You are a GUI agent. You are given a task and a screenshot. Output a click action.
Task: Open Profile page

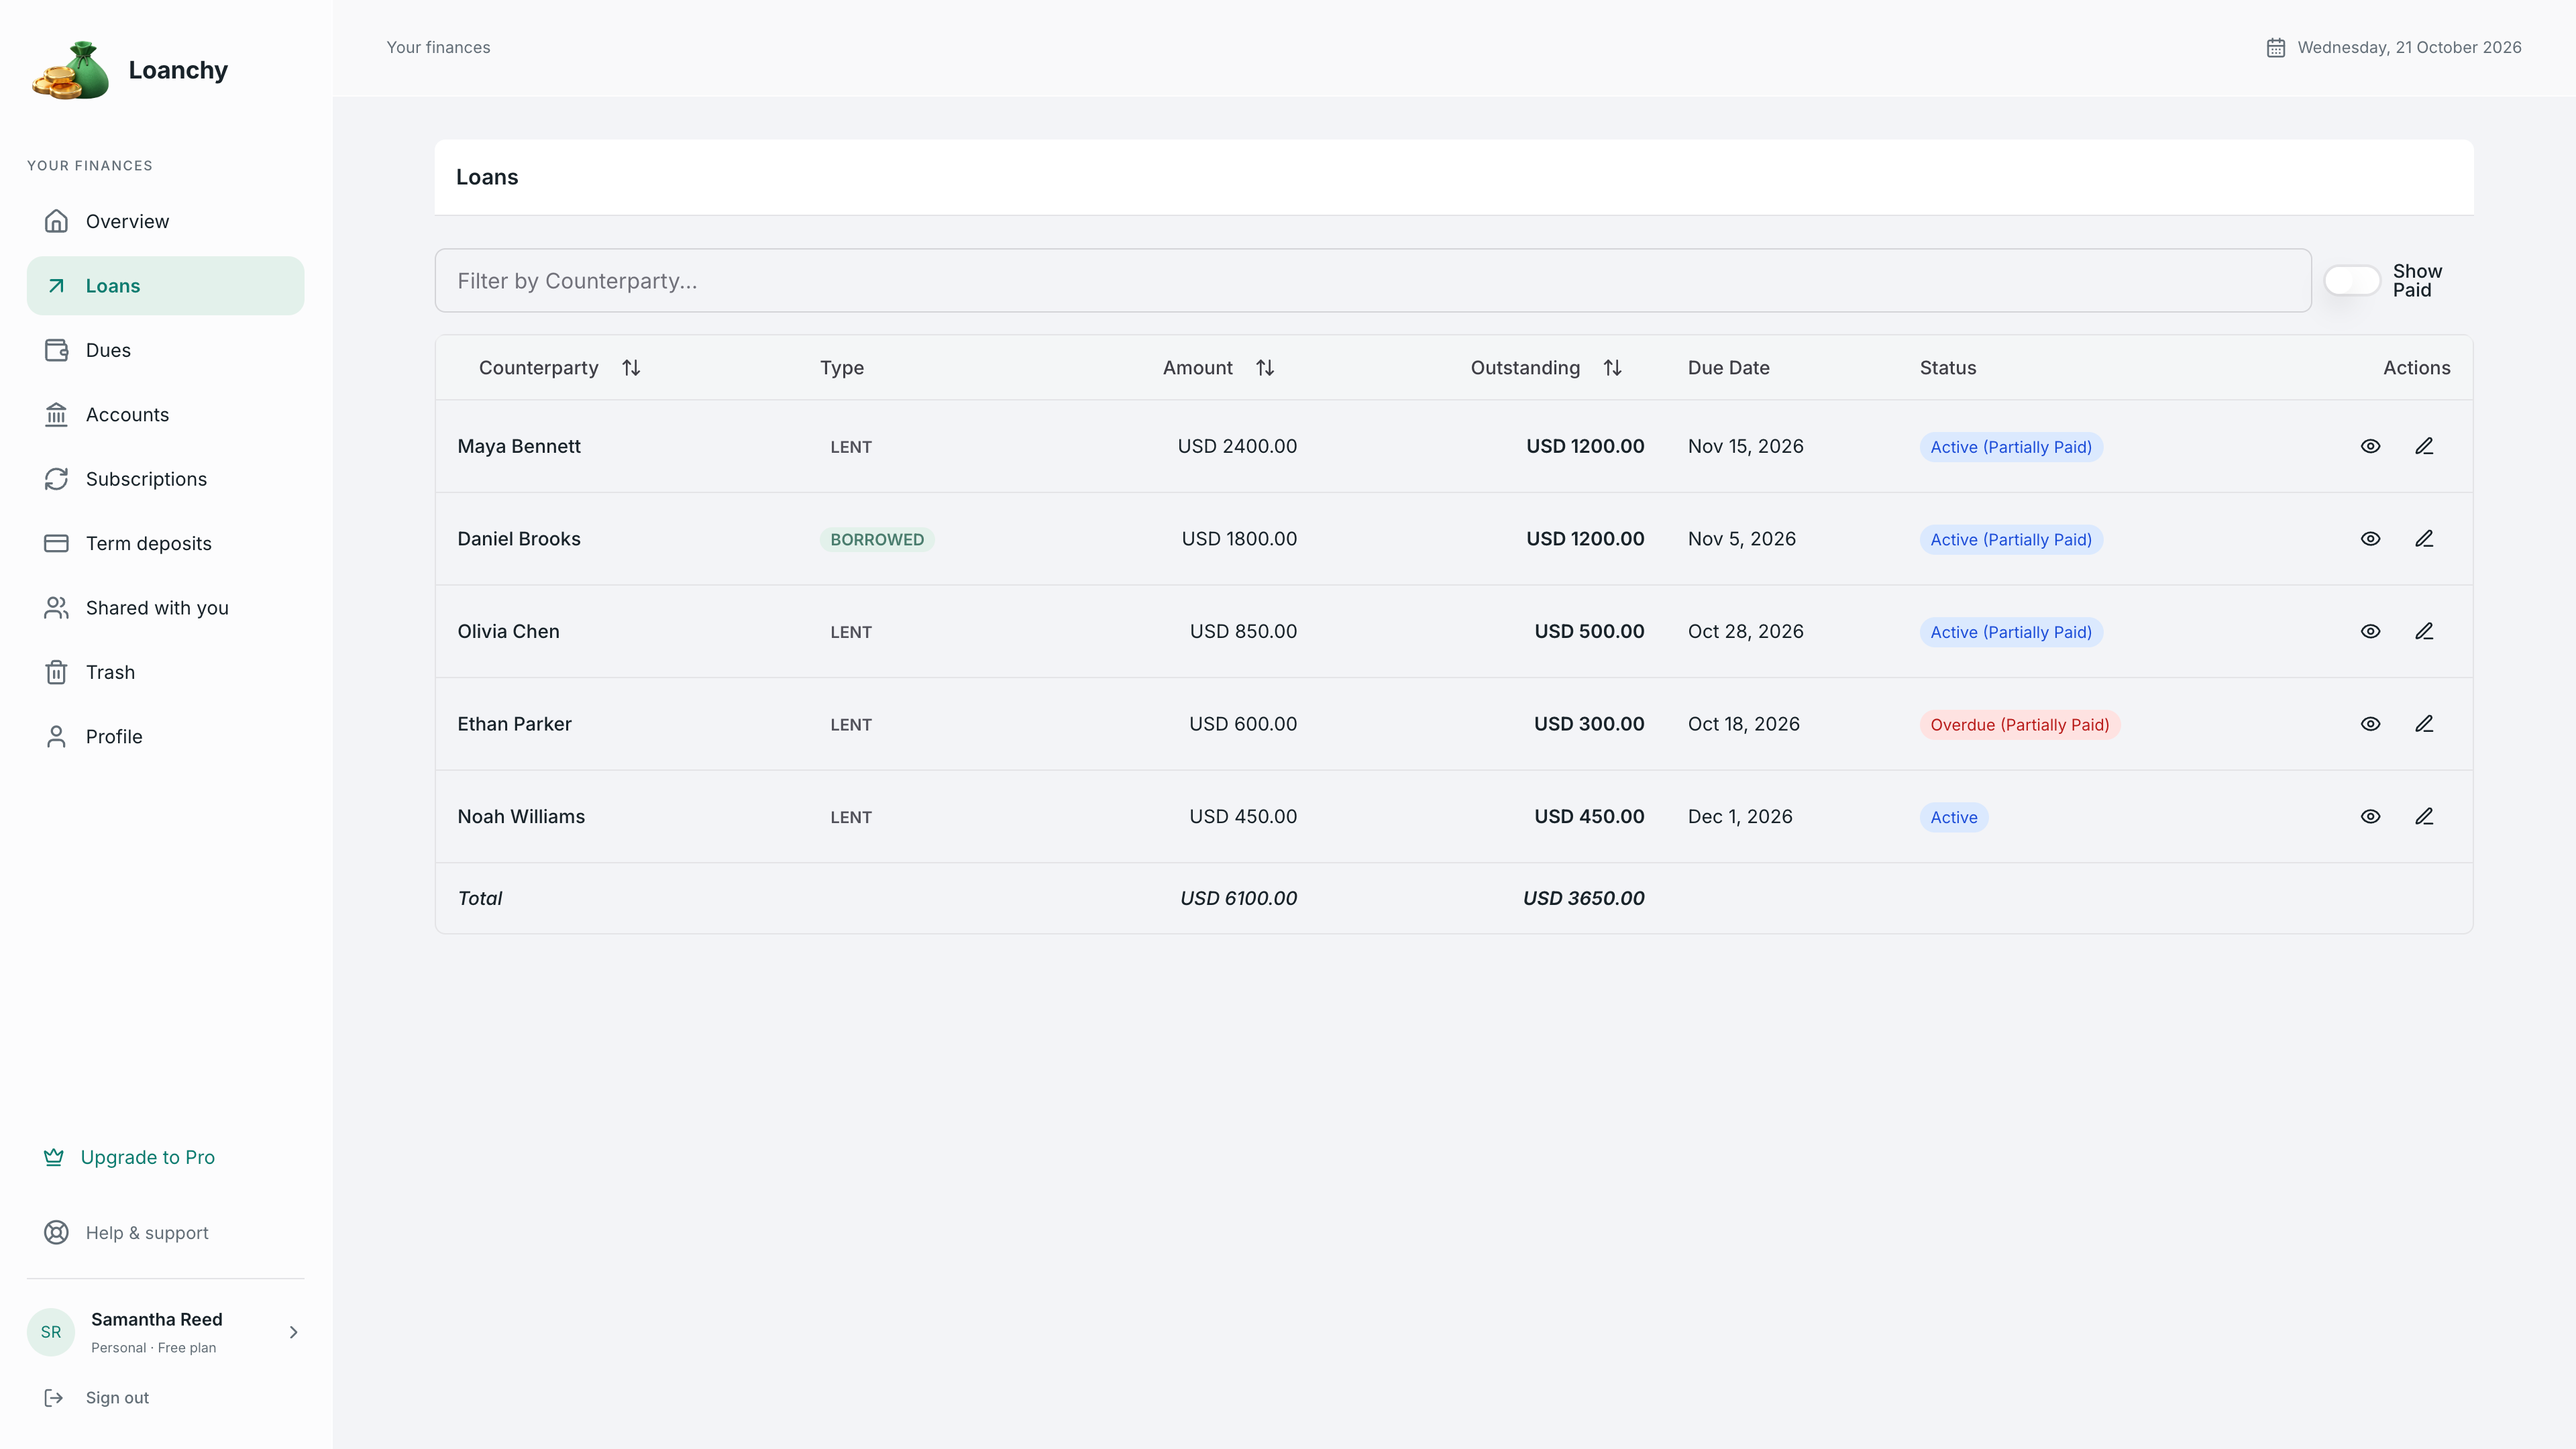[x=165, y=737]
